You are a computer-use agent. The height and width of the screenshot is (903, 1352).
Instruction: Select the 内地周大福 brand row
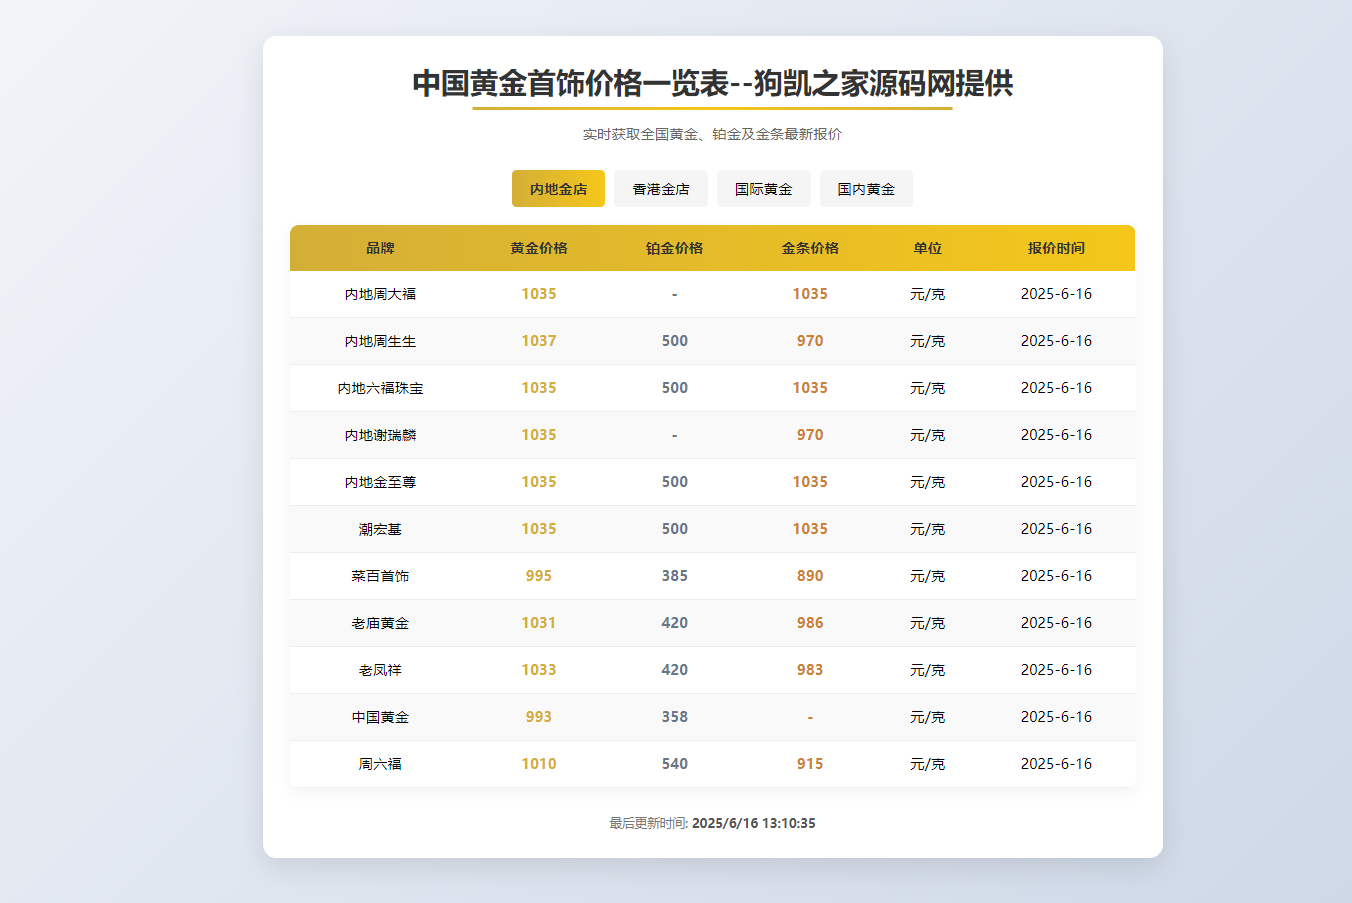tap(380, 294)
